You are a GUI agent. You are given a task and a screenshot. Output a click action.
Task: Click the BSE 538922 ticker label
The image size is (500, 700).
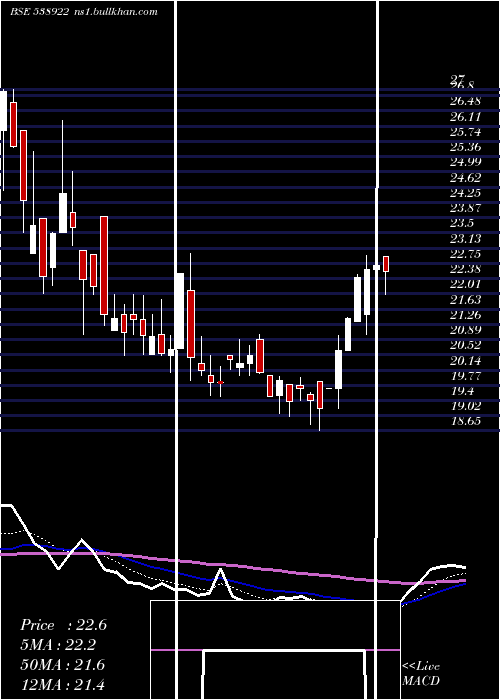[x=39, y=12]
